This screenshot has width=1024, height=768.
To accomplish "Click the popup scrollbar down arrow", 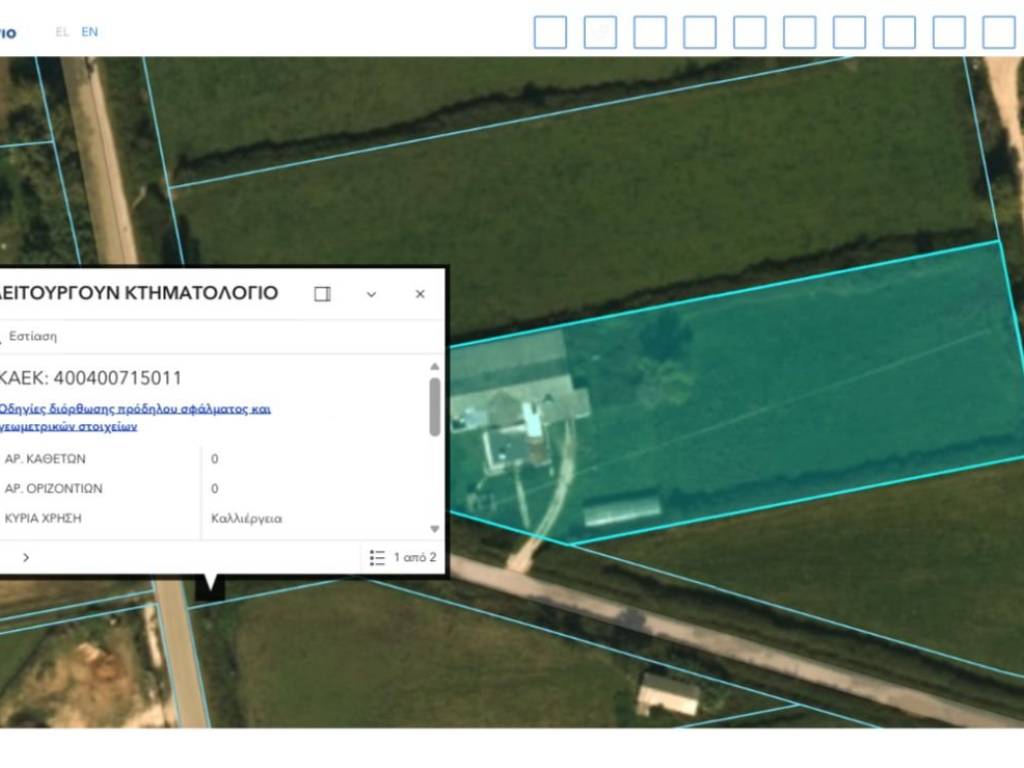I will (x=435, y=529).
